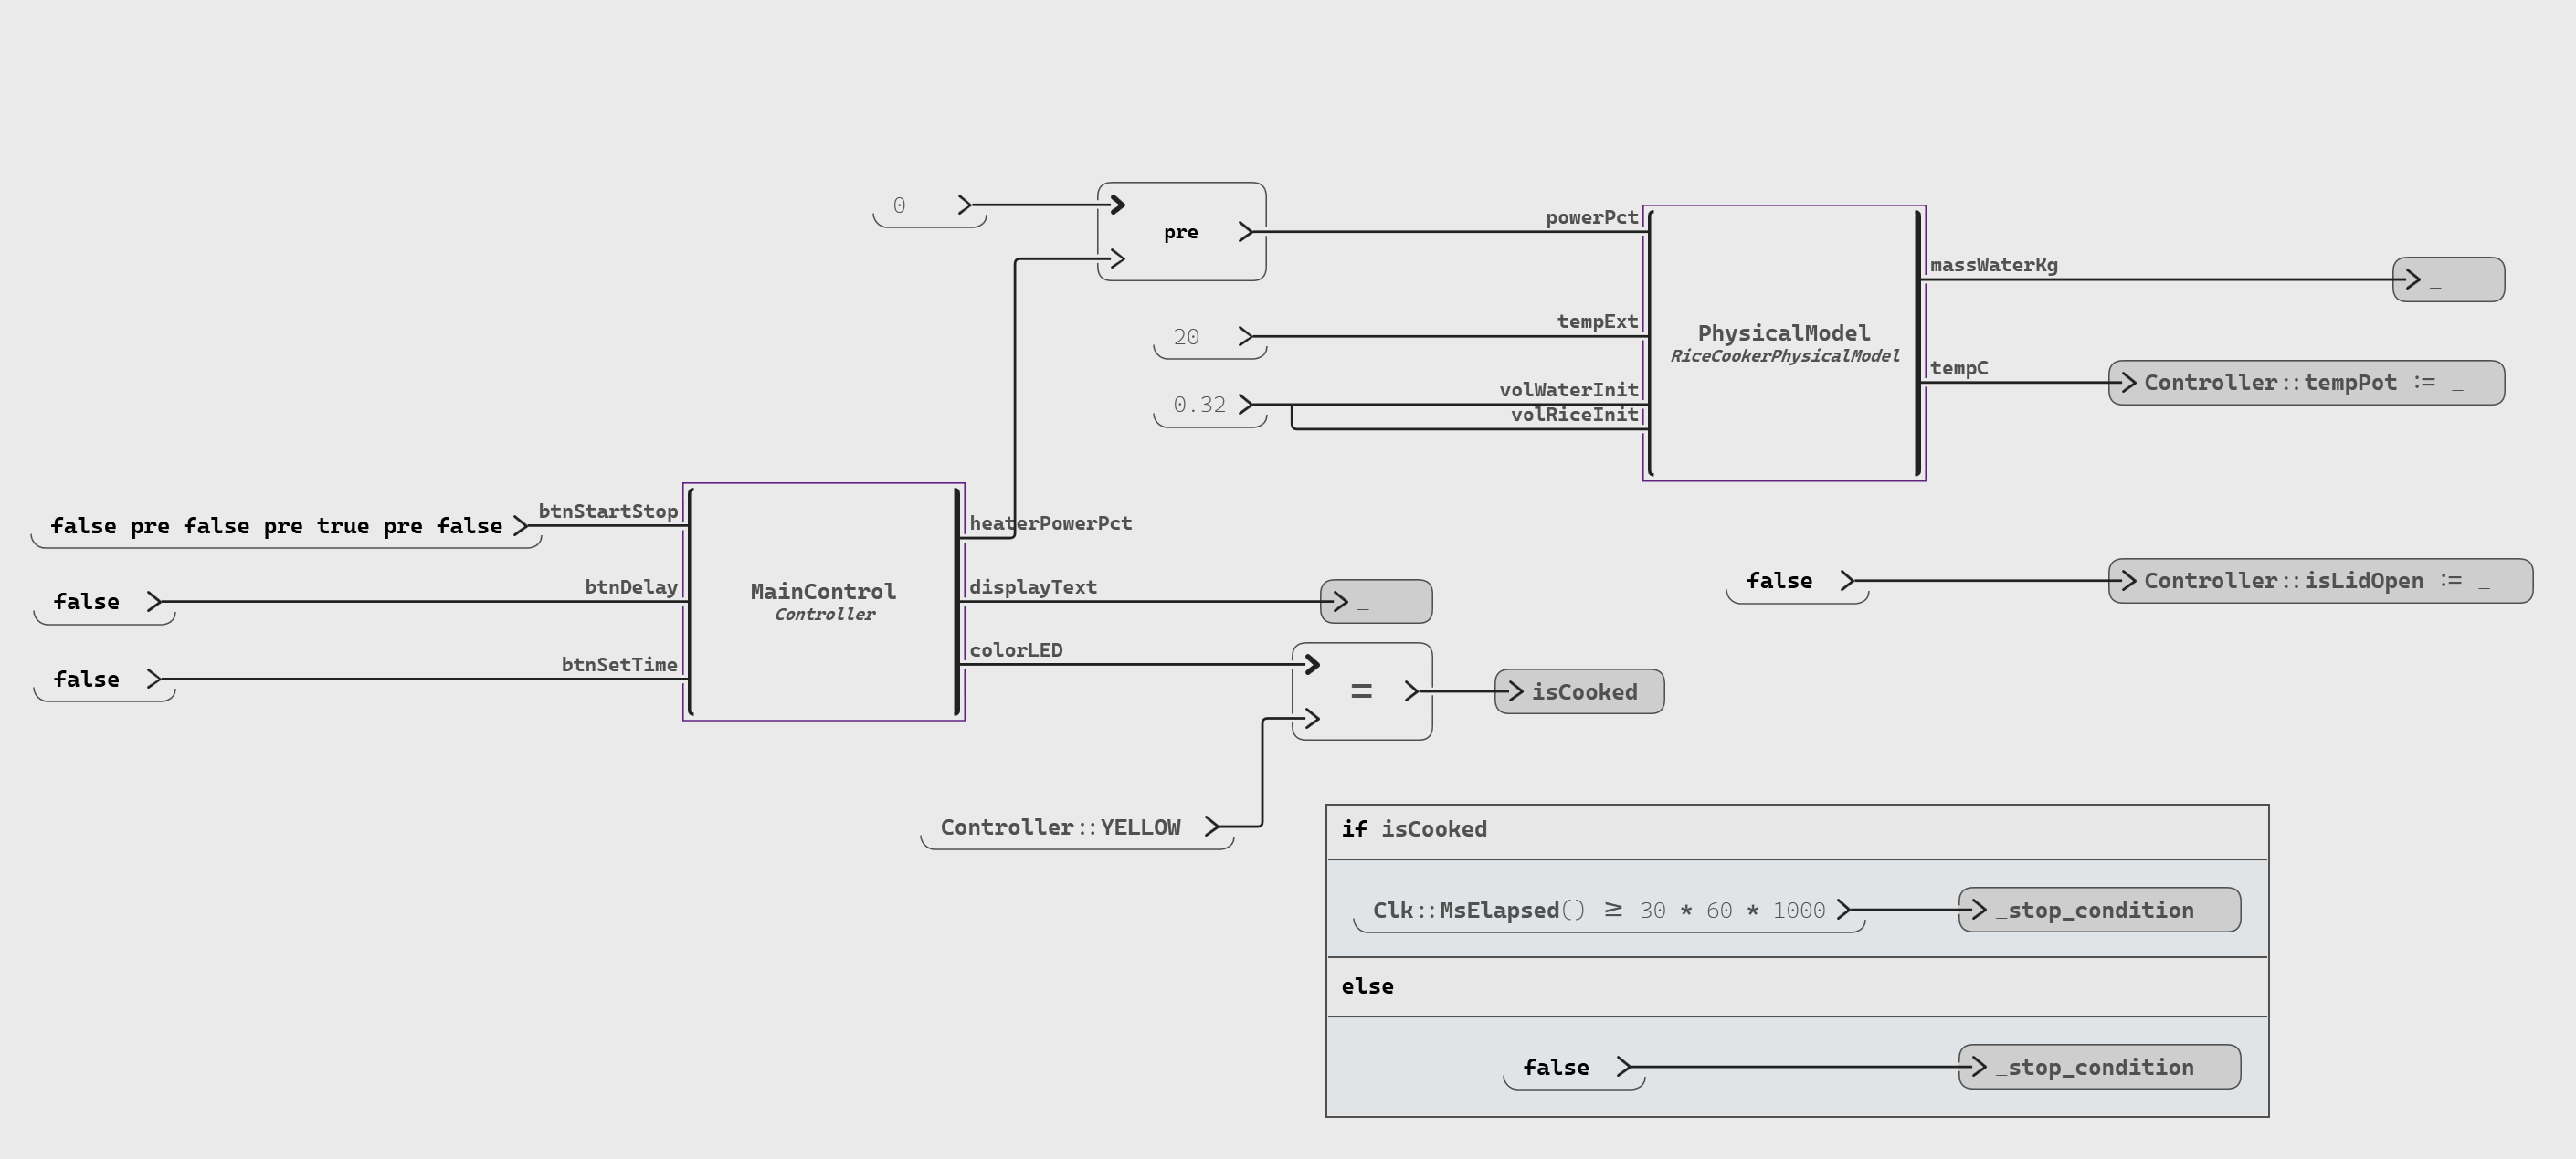The height and width of the screenshot is (1159, 2576).
Task: Click the 0 initial value constant
Action: click(x=900, y=206)
